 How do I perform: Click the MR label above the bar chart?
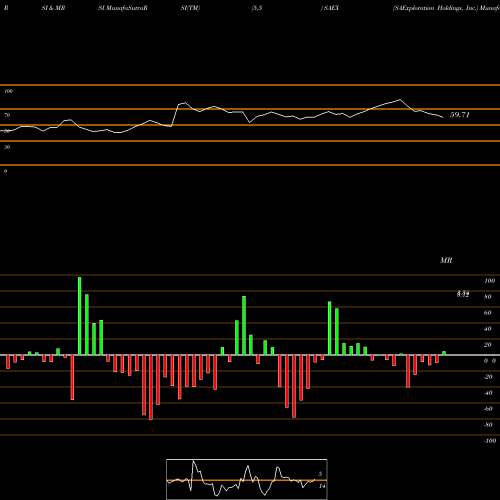pyautogui.click(x=446, y=260)
